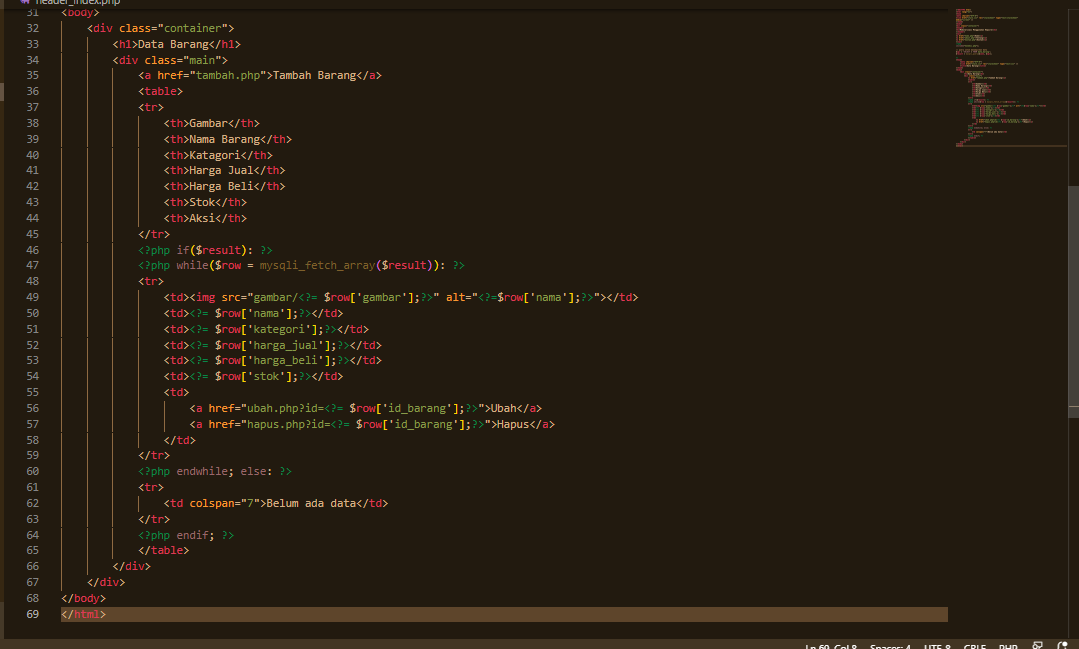Click the "tambah.php" href value

[228, 76]
